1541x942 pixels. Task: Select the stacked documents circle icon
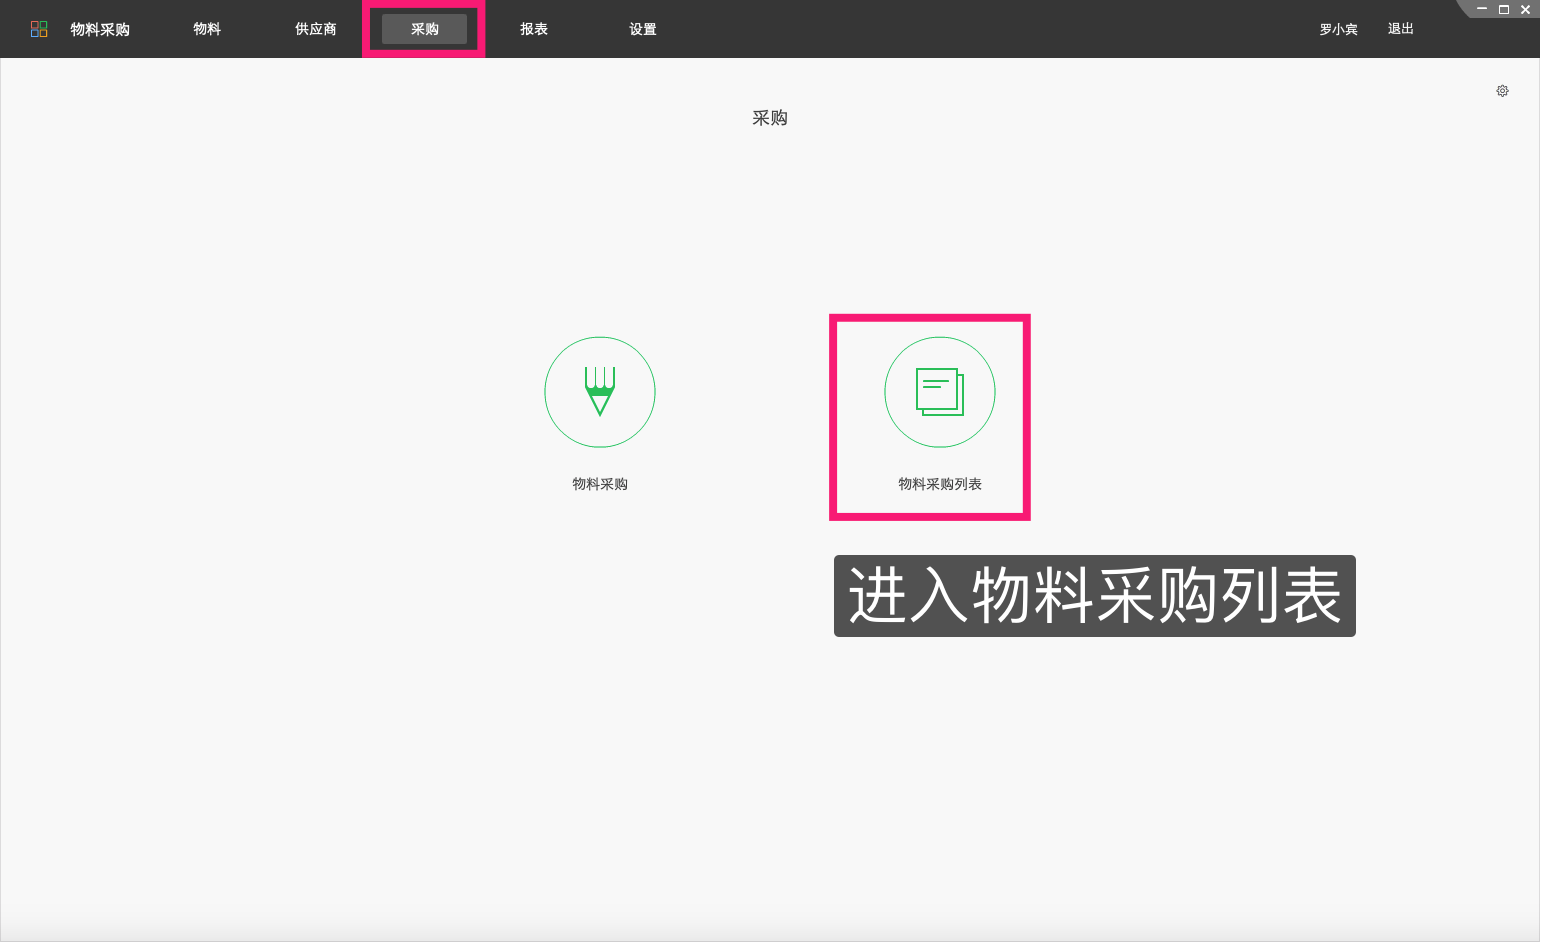(x=939, y=392)
